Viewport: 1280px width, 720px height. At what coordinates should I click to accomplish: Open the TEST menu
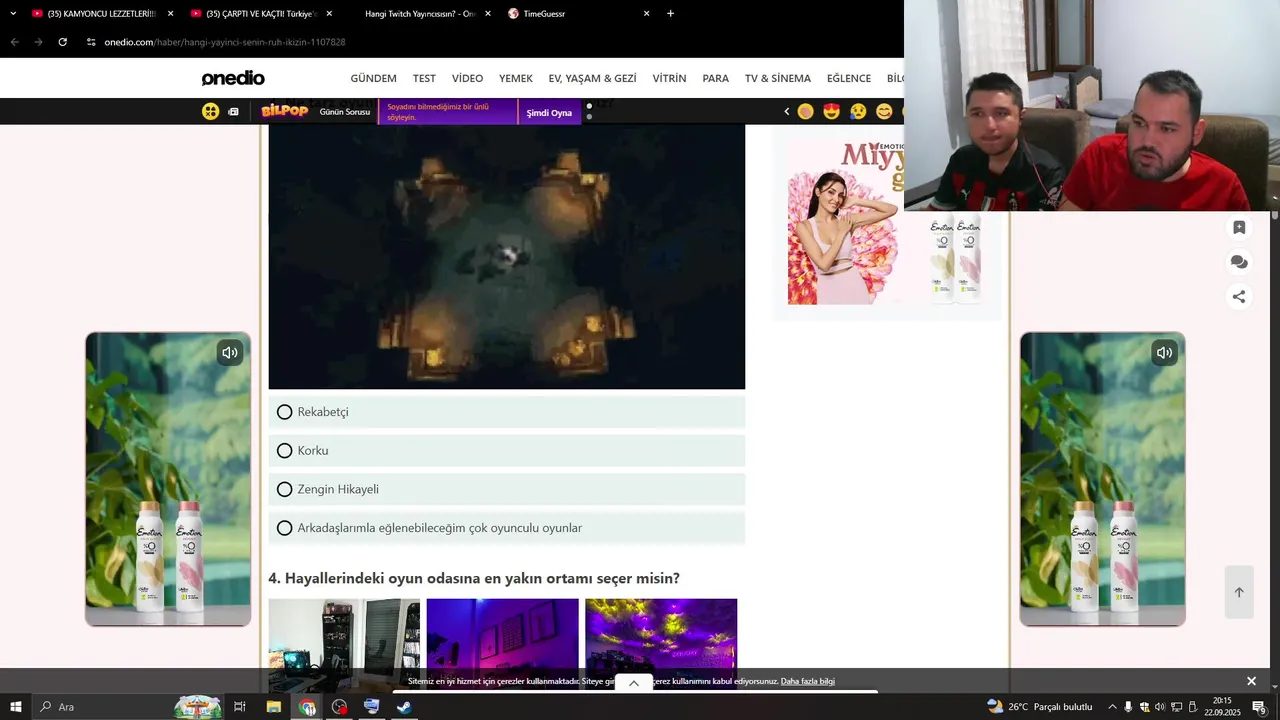424,78
